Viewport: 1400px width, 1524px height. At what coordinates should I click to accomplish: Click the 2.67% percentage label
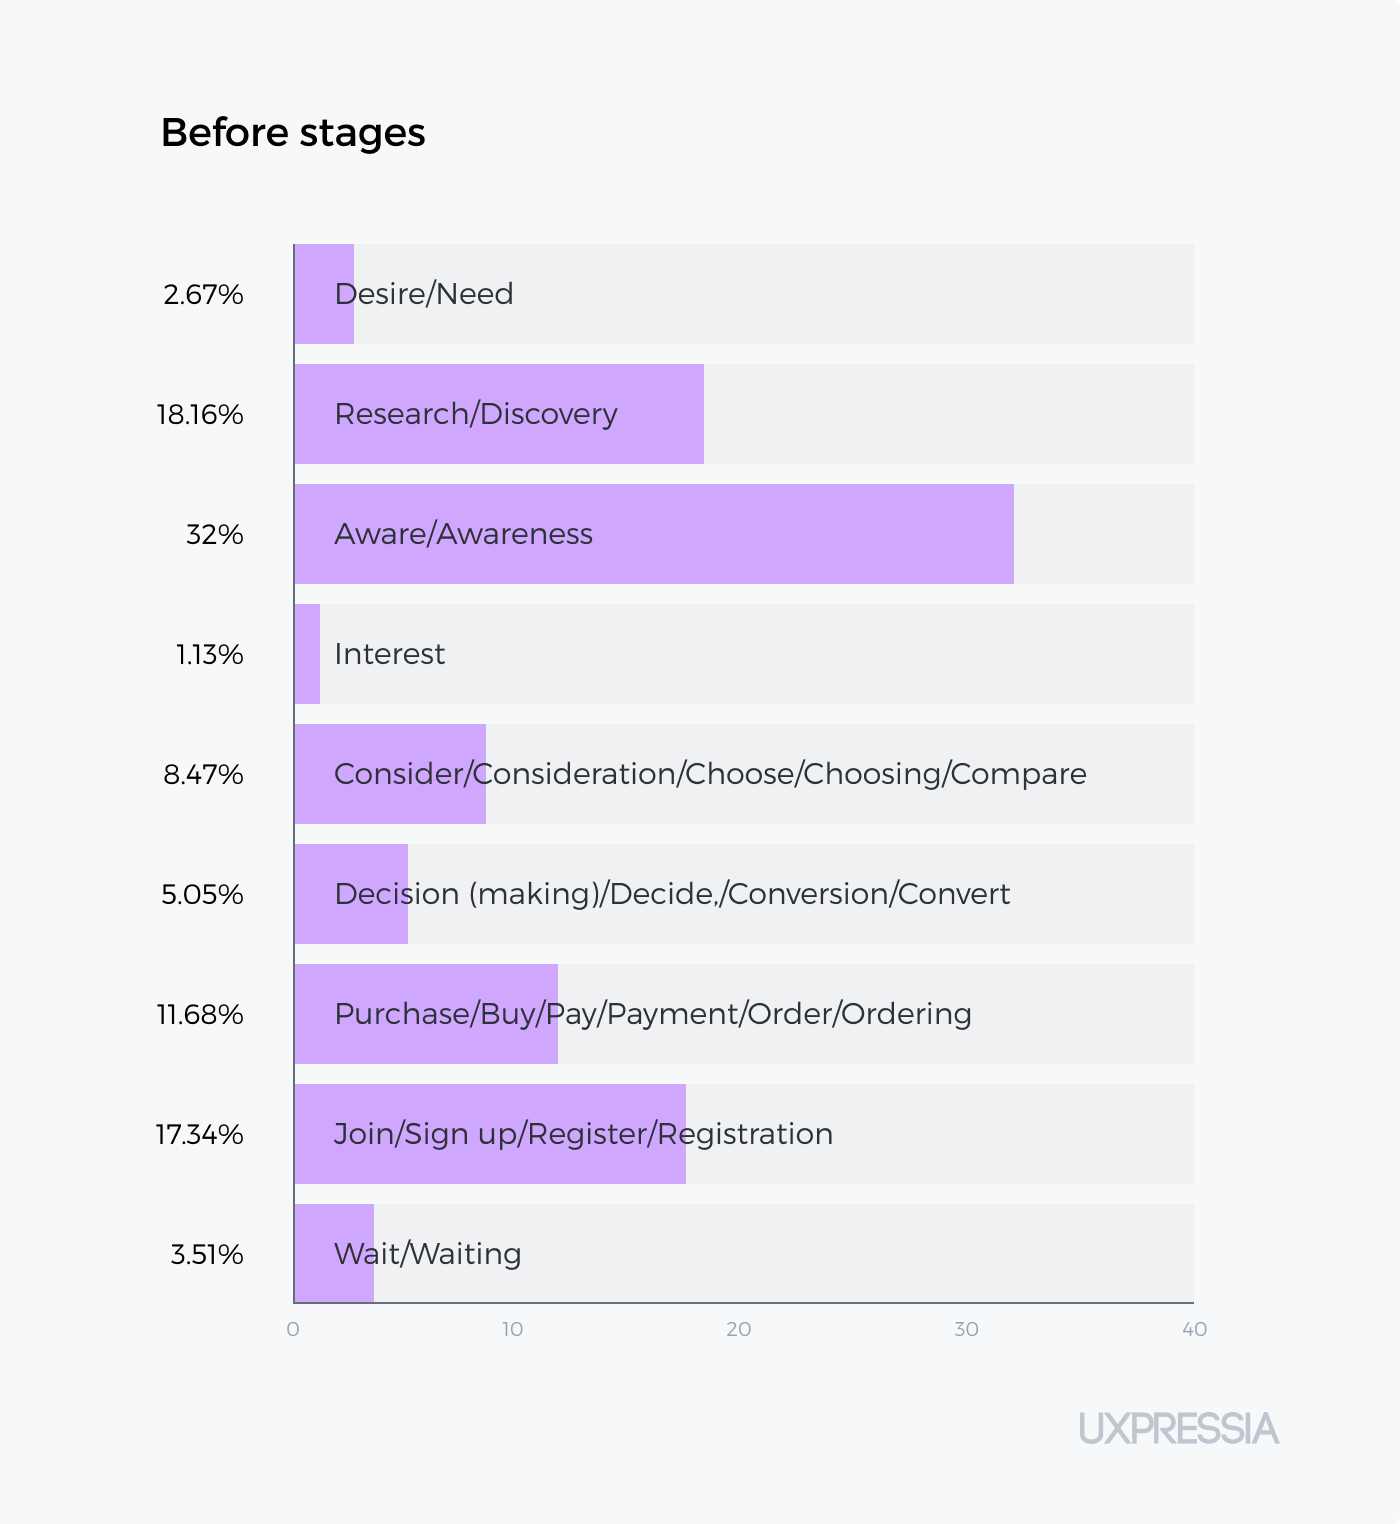click(x=204, y=294)
